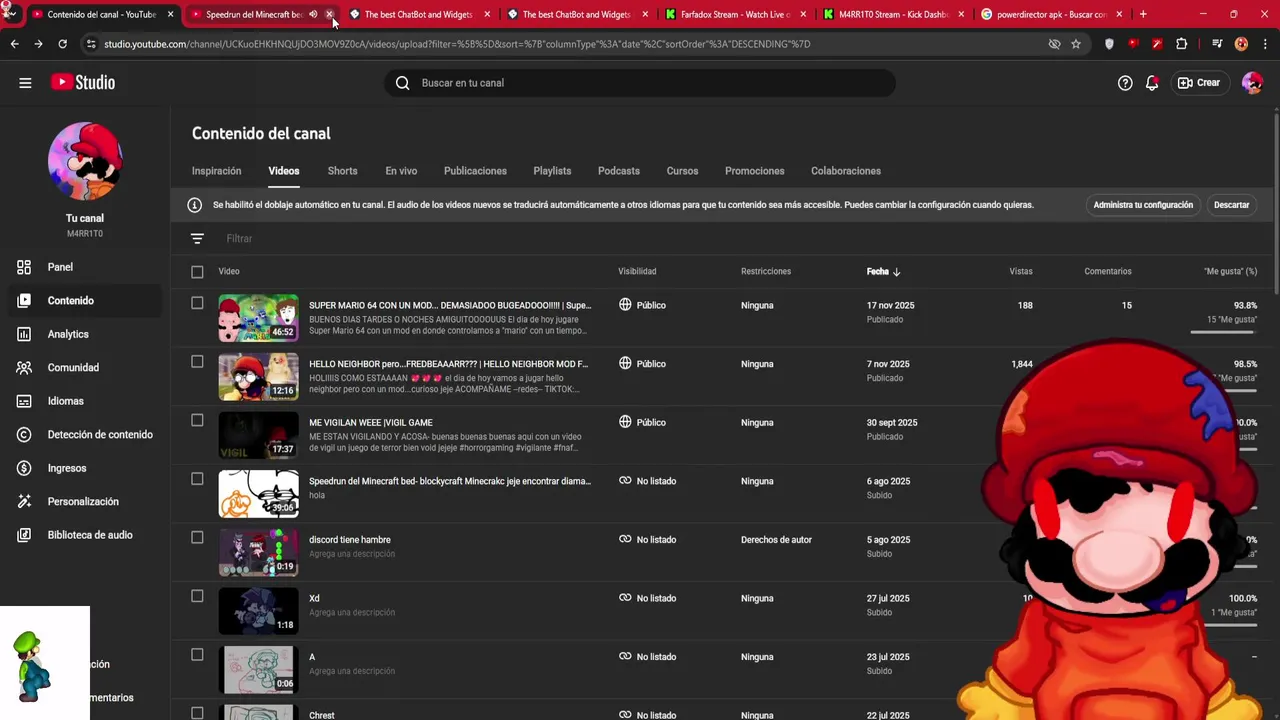1280x720 pixels.
Task: Select the Chrest video checkbox
Action: point(197,713)
